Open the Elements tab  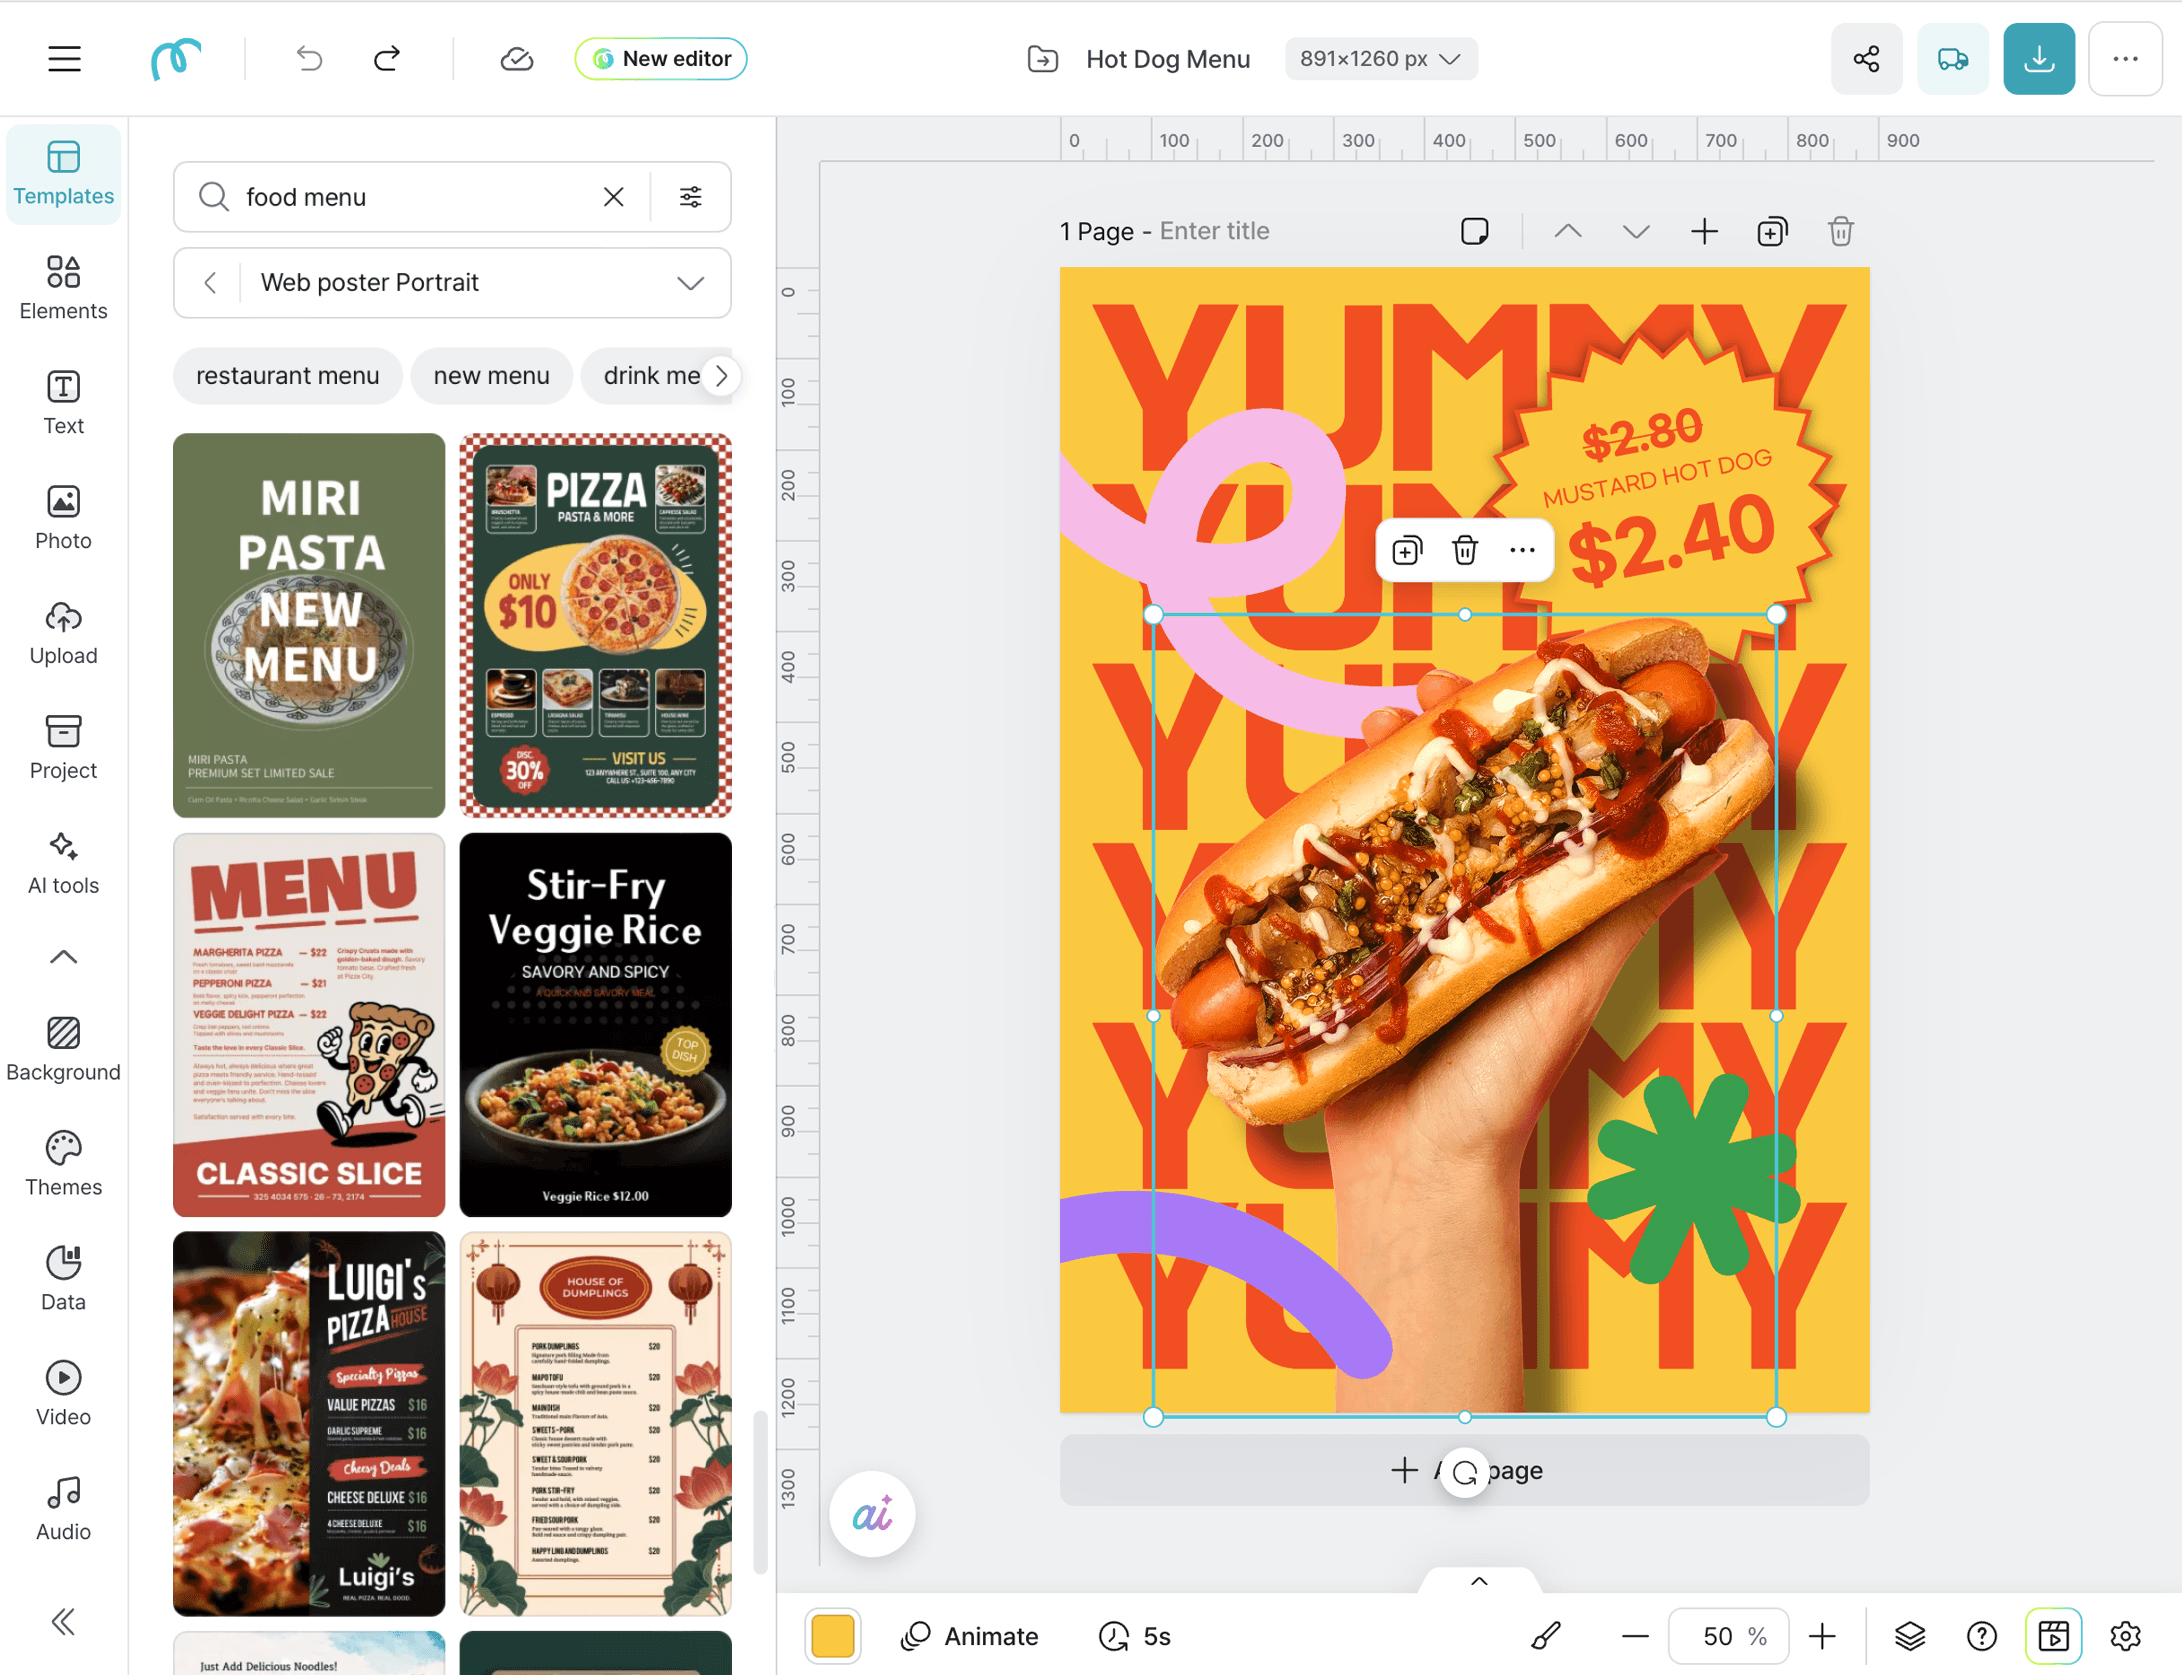63,288
